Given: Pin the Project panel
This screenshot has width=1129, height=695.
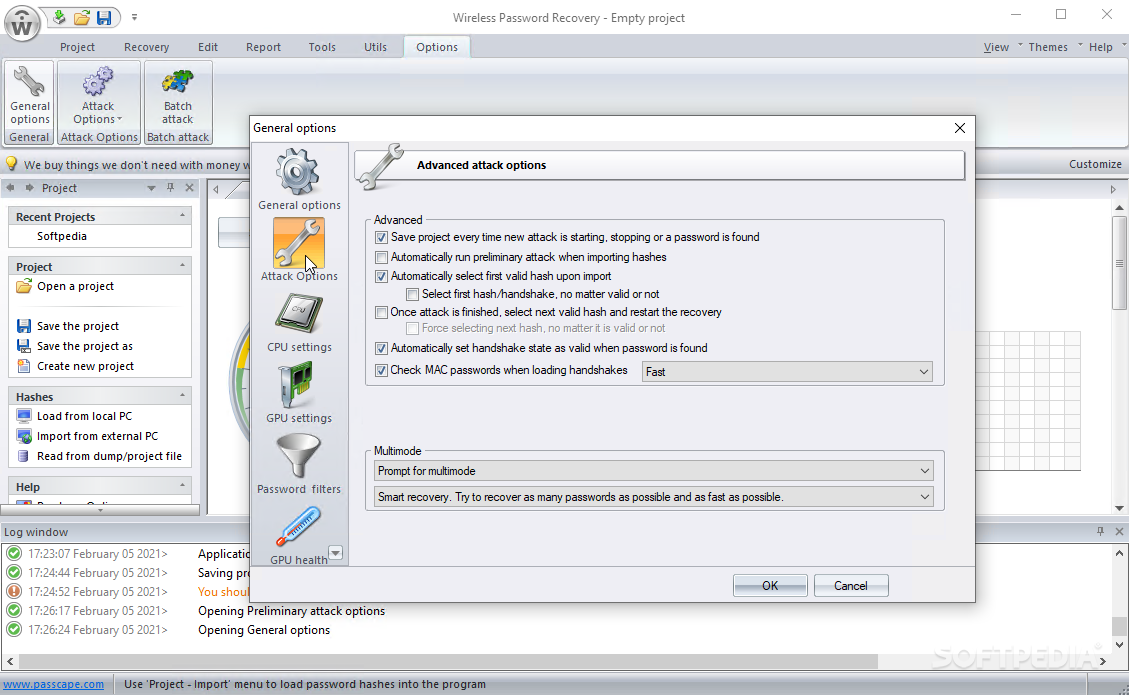Looking at the screenshot, I should [x=171, y=187].
